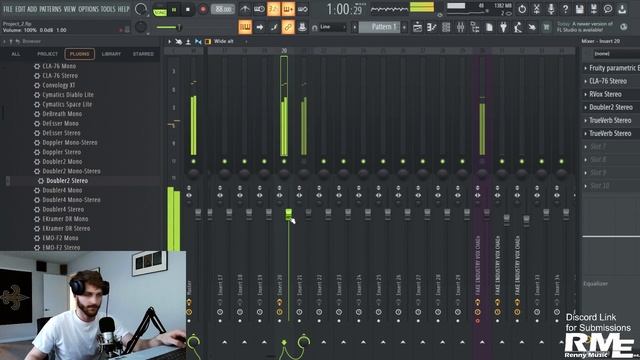Select Convology XT plugin in browser
640x360 pixels.
(59, 85)
